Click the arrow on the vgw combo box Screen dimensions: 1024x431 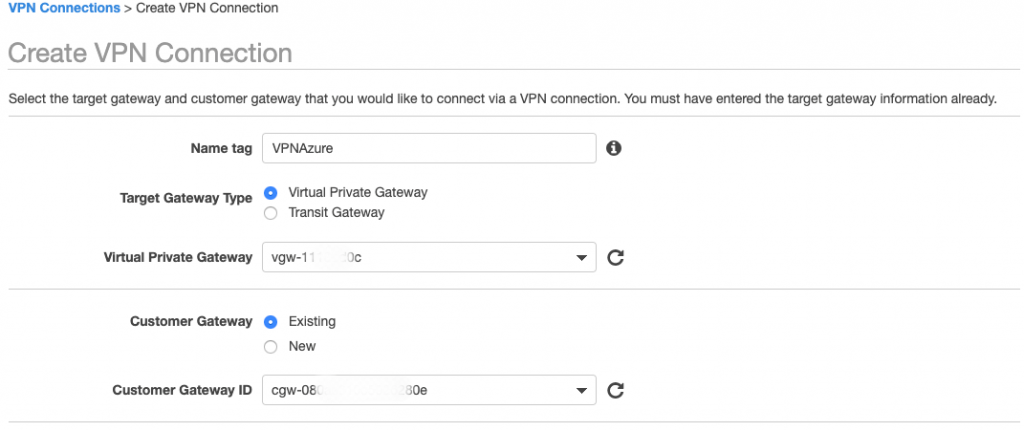click(581, 258)
